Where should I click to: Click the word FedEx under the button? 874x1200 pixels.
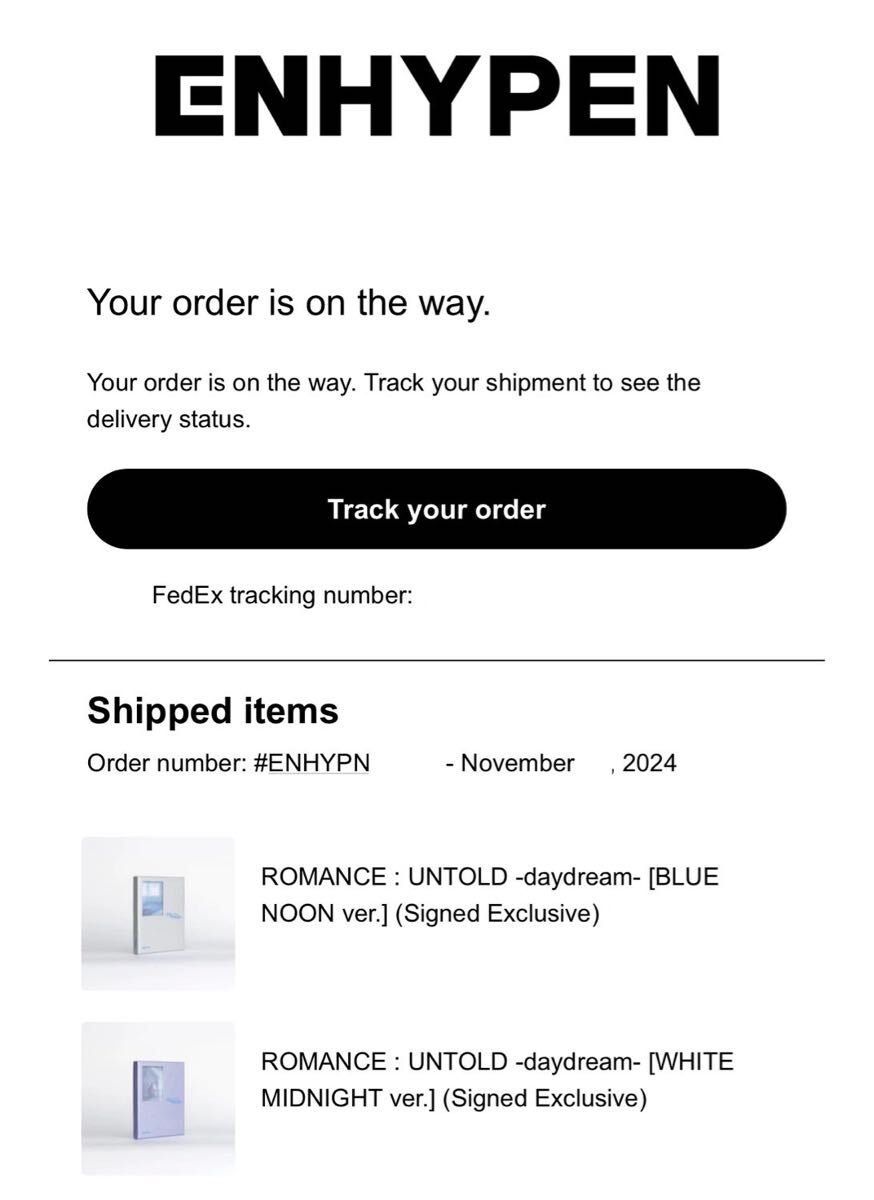click(x=188, y=596)
